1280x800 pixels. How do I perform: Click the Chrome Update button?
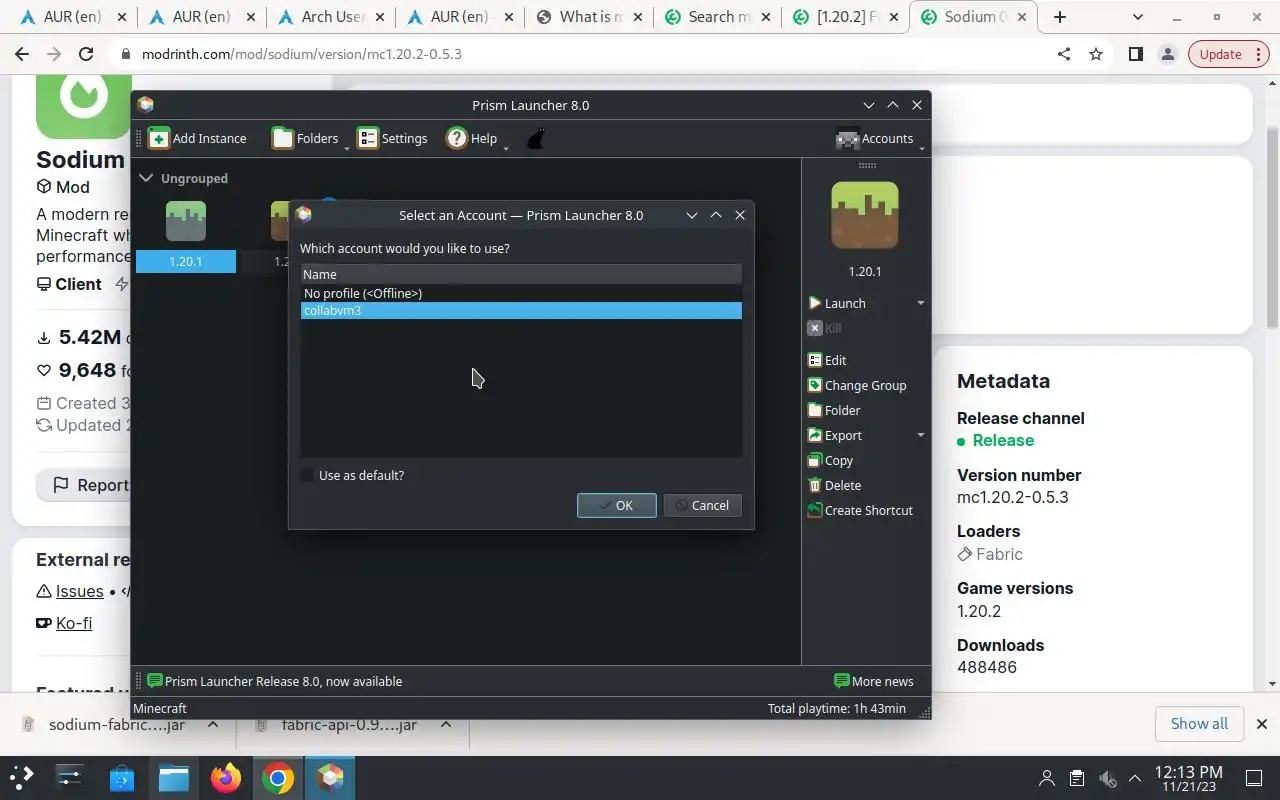1228,54
